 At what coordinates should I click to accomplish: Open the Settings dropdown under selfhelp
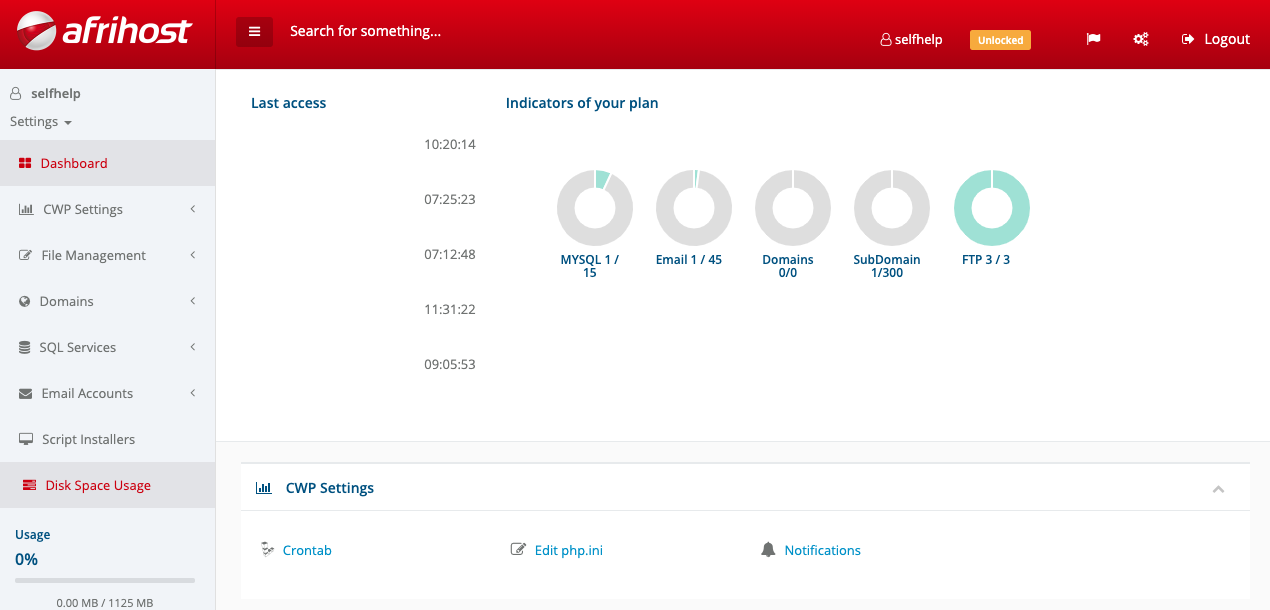40,122
